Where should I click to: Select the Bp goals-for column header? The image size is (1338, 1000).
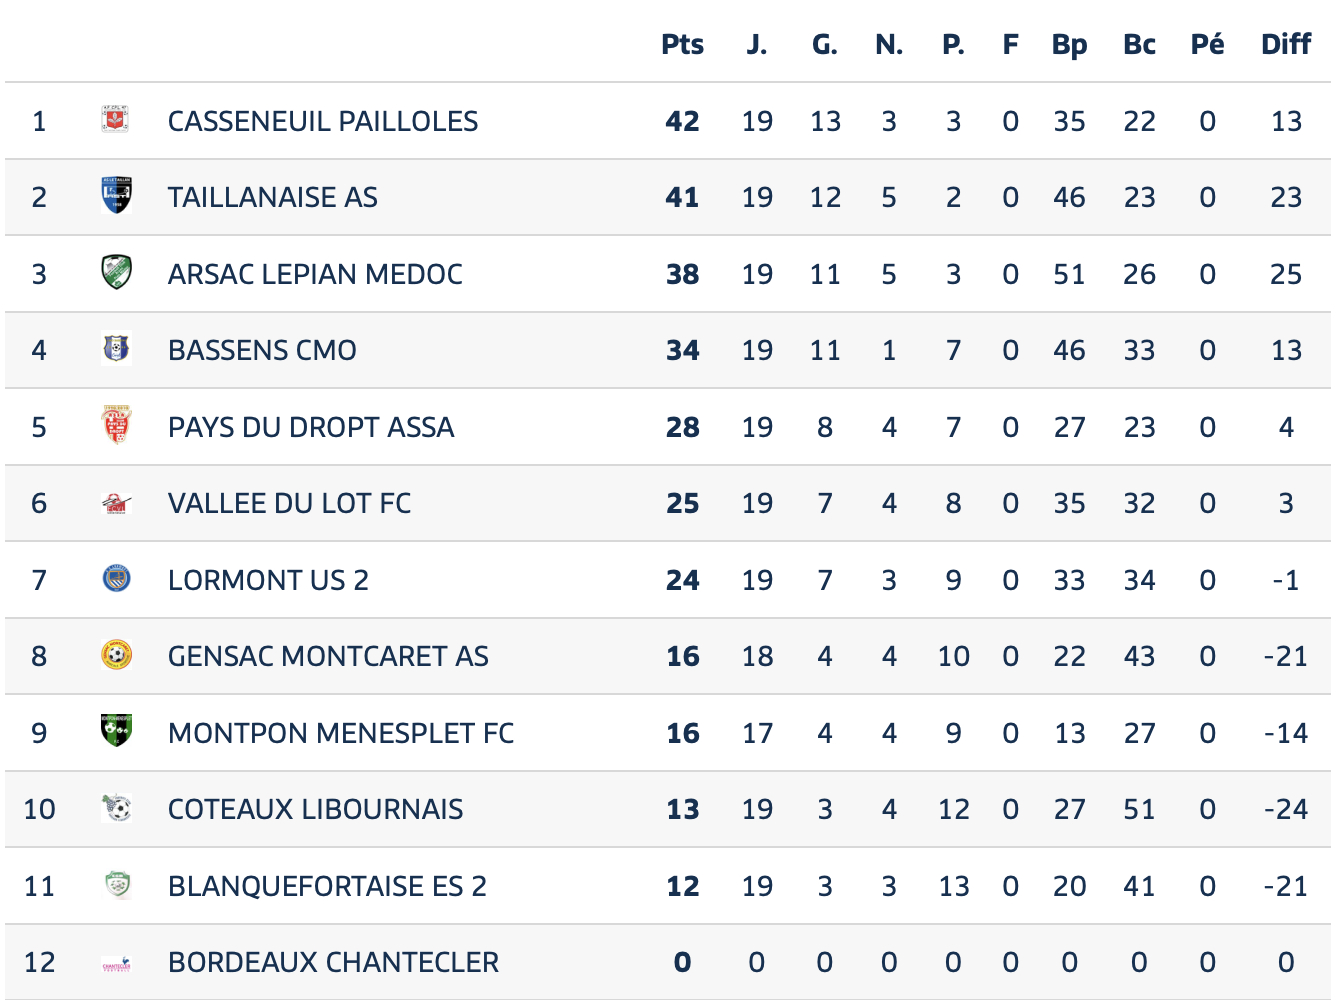pos(1069,45)
